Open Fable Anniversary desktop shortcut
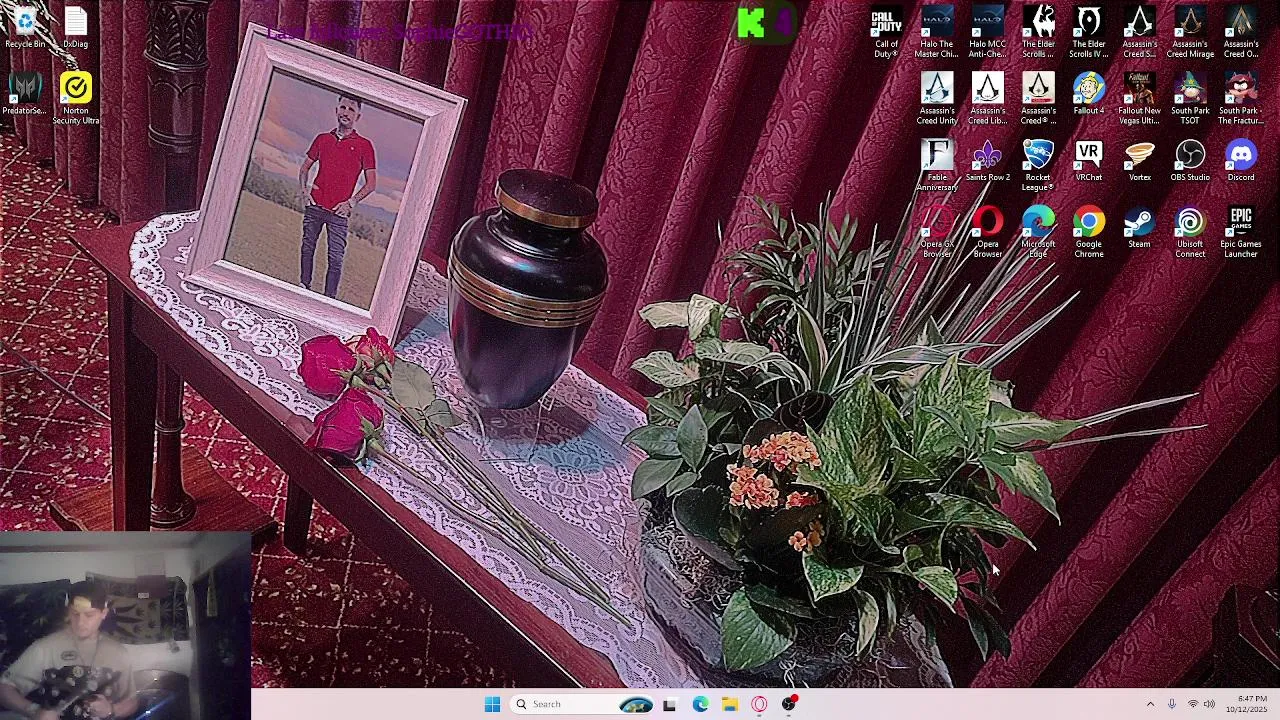Viewport: 1280px width, 720px height. tap(937, 165)
